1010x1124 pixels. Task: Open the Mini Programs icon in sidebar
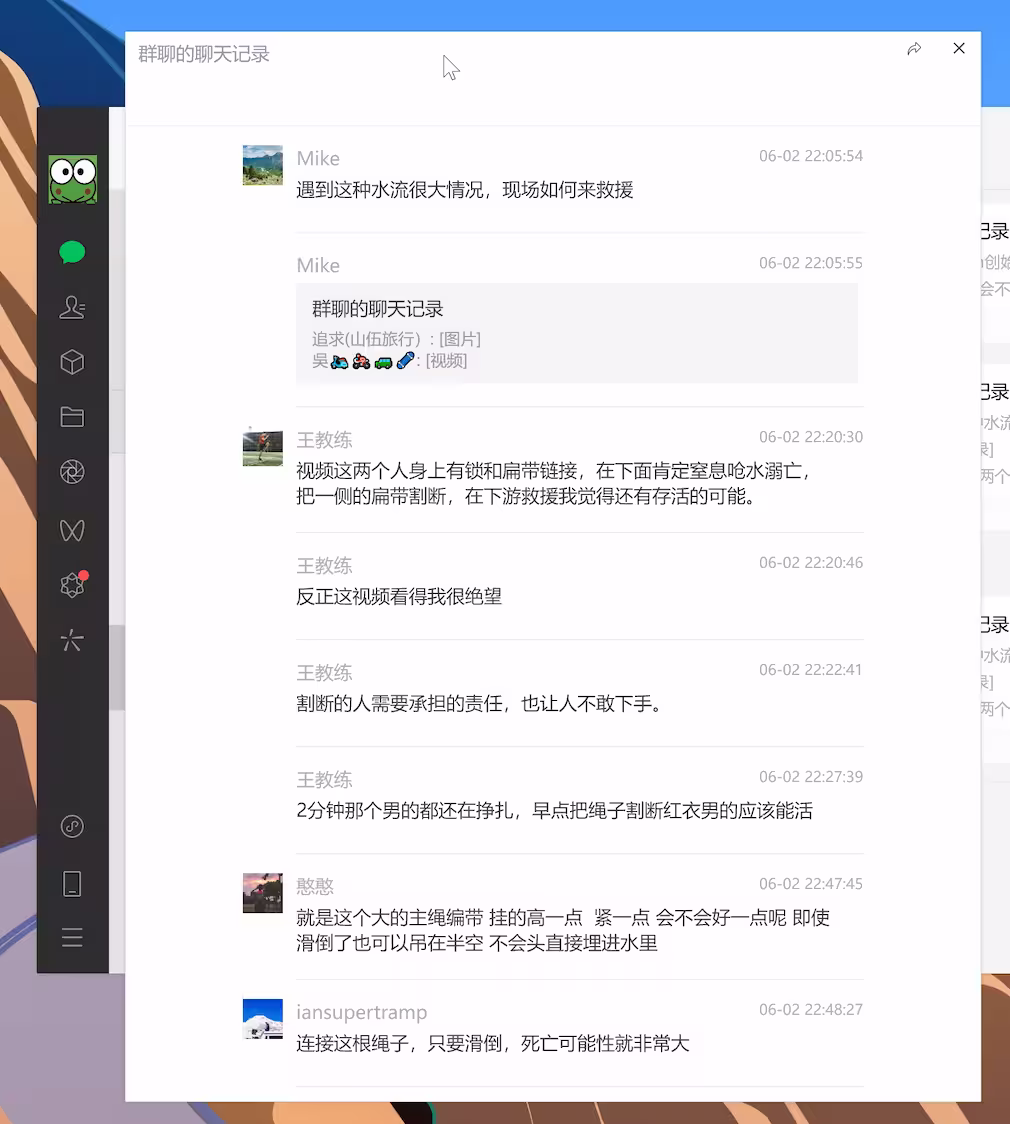pyautogui.click(x=72, y=827)
